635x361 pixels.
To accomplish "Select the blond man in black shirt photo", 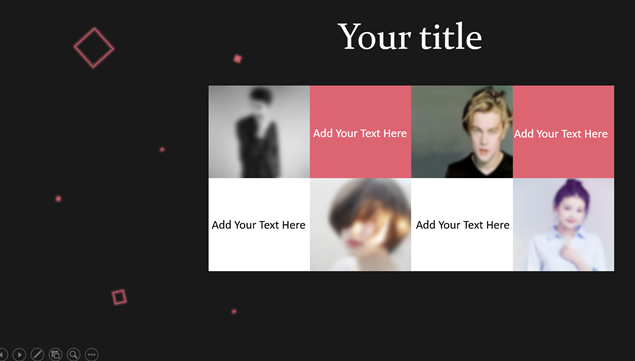I will point(462,132).
